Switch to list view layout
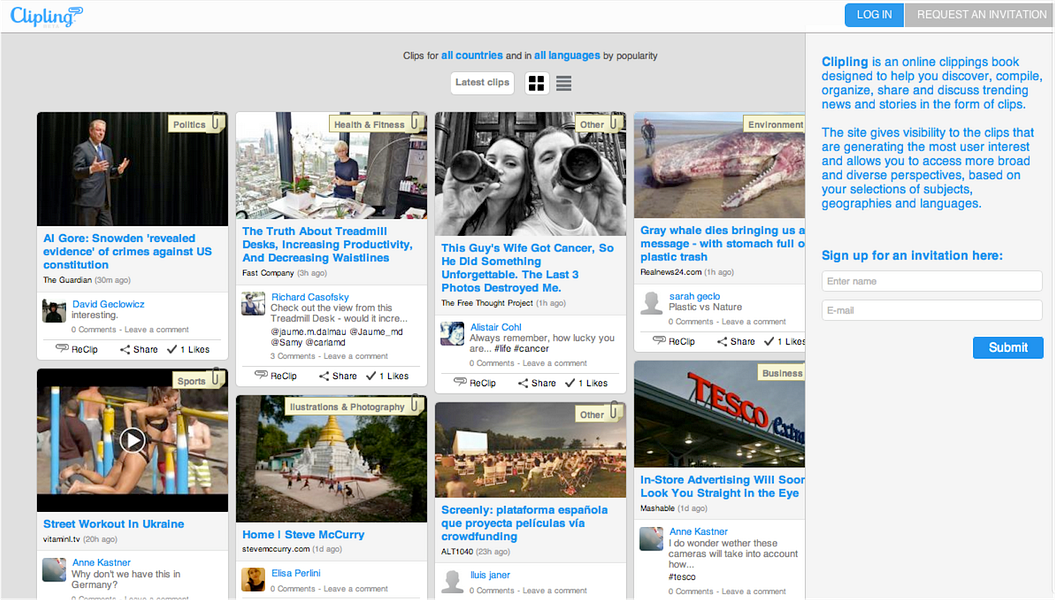The image size is (1055, 600). tap(564, 83)
